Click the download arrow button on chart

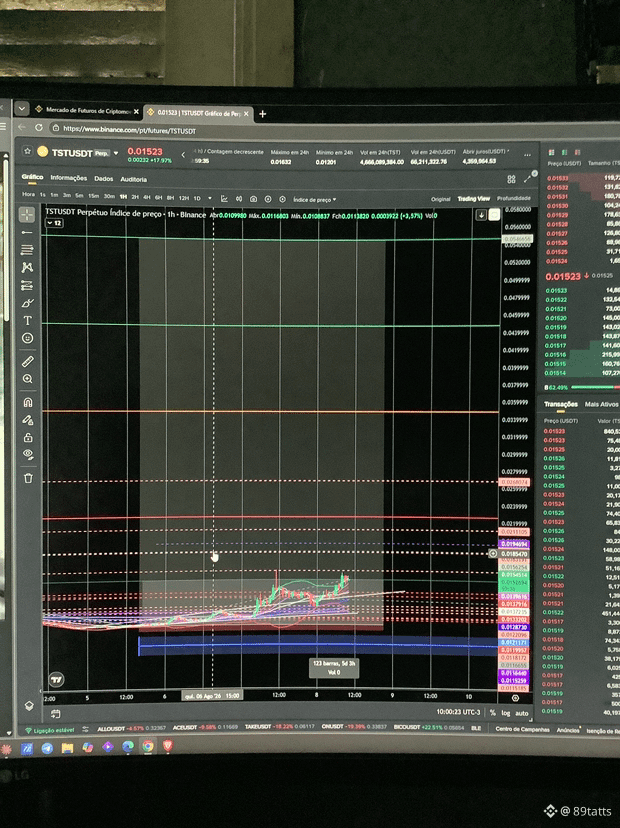(x=481, y=215)
